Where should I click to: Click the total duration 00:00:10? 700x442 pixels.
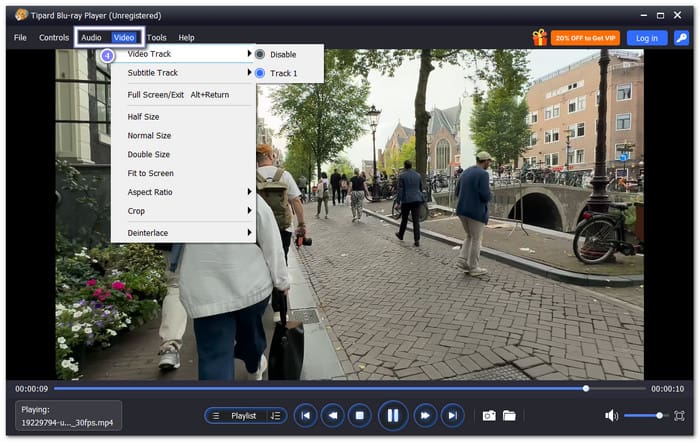pos(667,389)
